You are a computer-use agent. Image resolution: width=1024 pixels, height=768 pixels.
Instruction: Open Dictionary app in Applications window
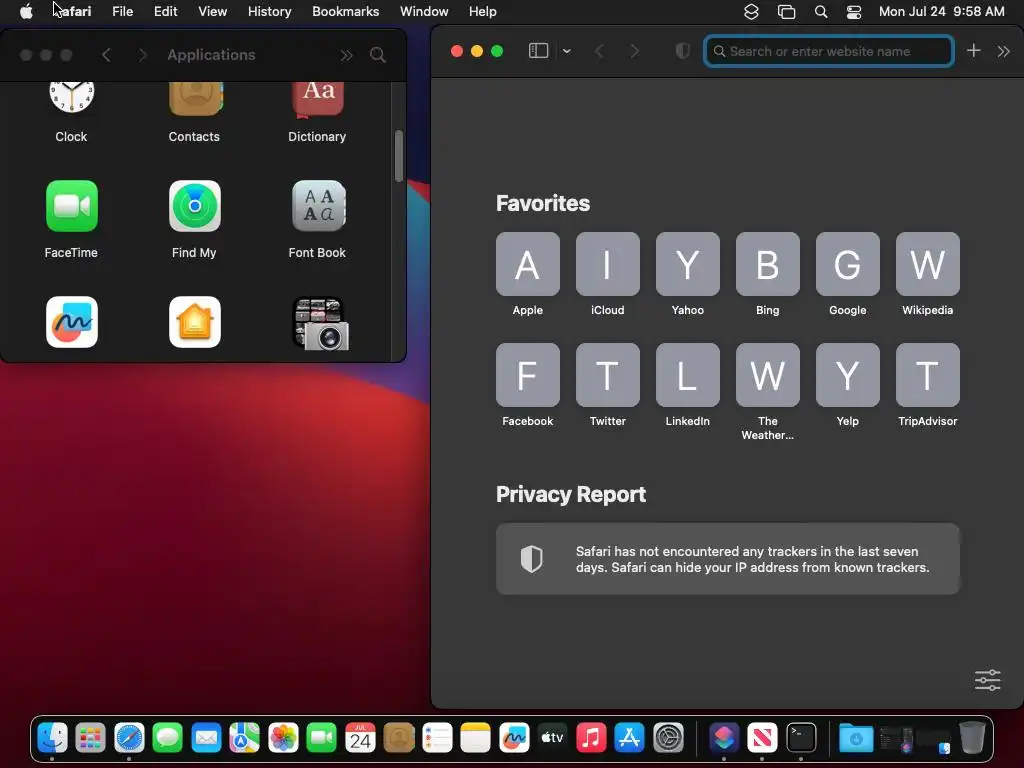[317, 97]
